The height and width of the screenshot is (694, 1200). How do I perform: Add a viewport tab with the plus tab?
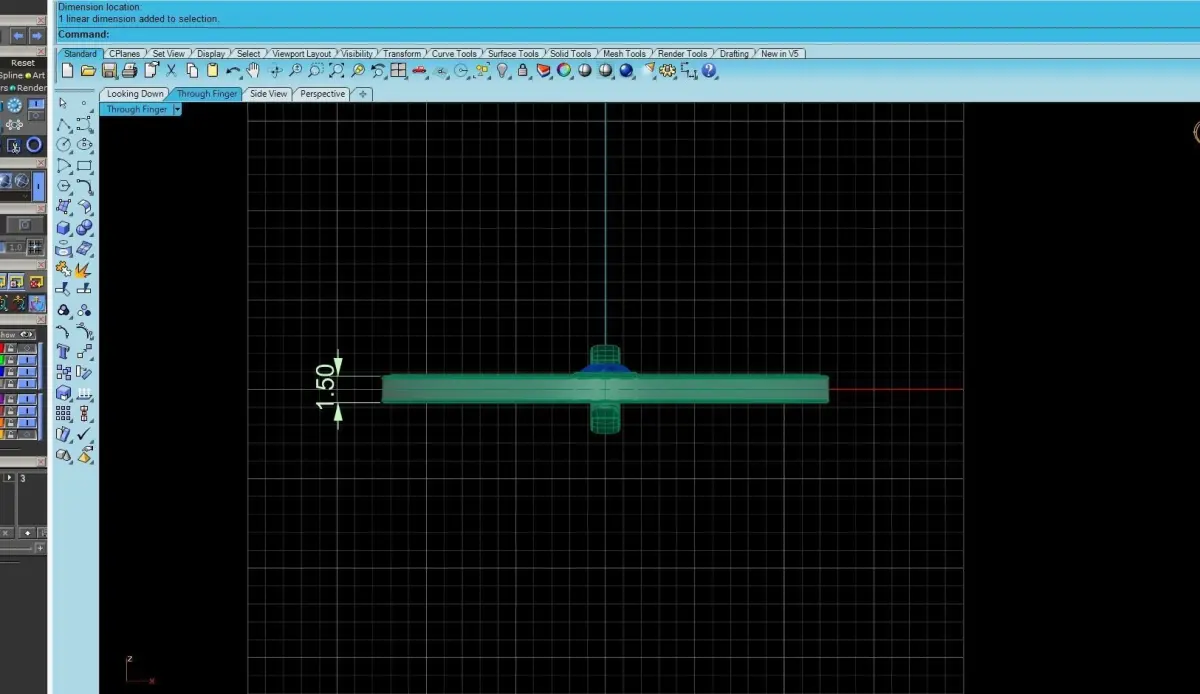click(362, 94)
